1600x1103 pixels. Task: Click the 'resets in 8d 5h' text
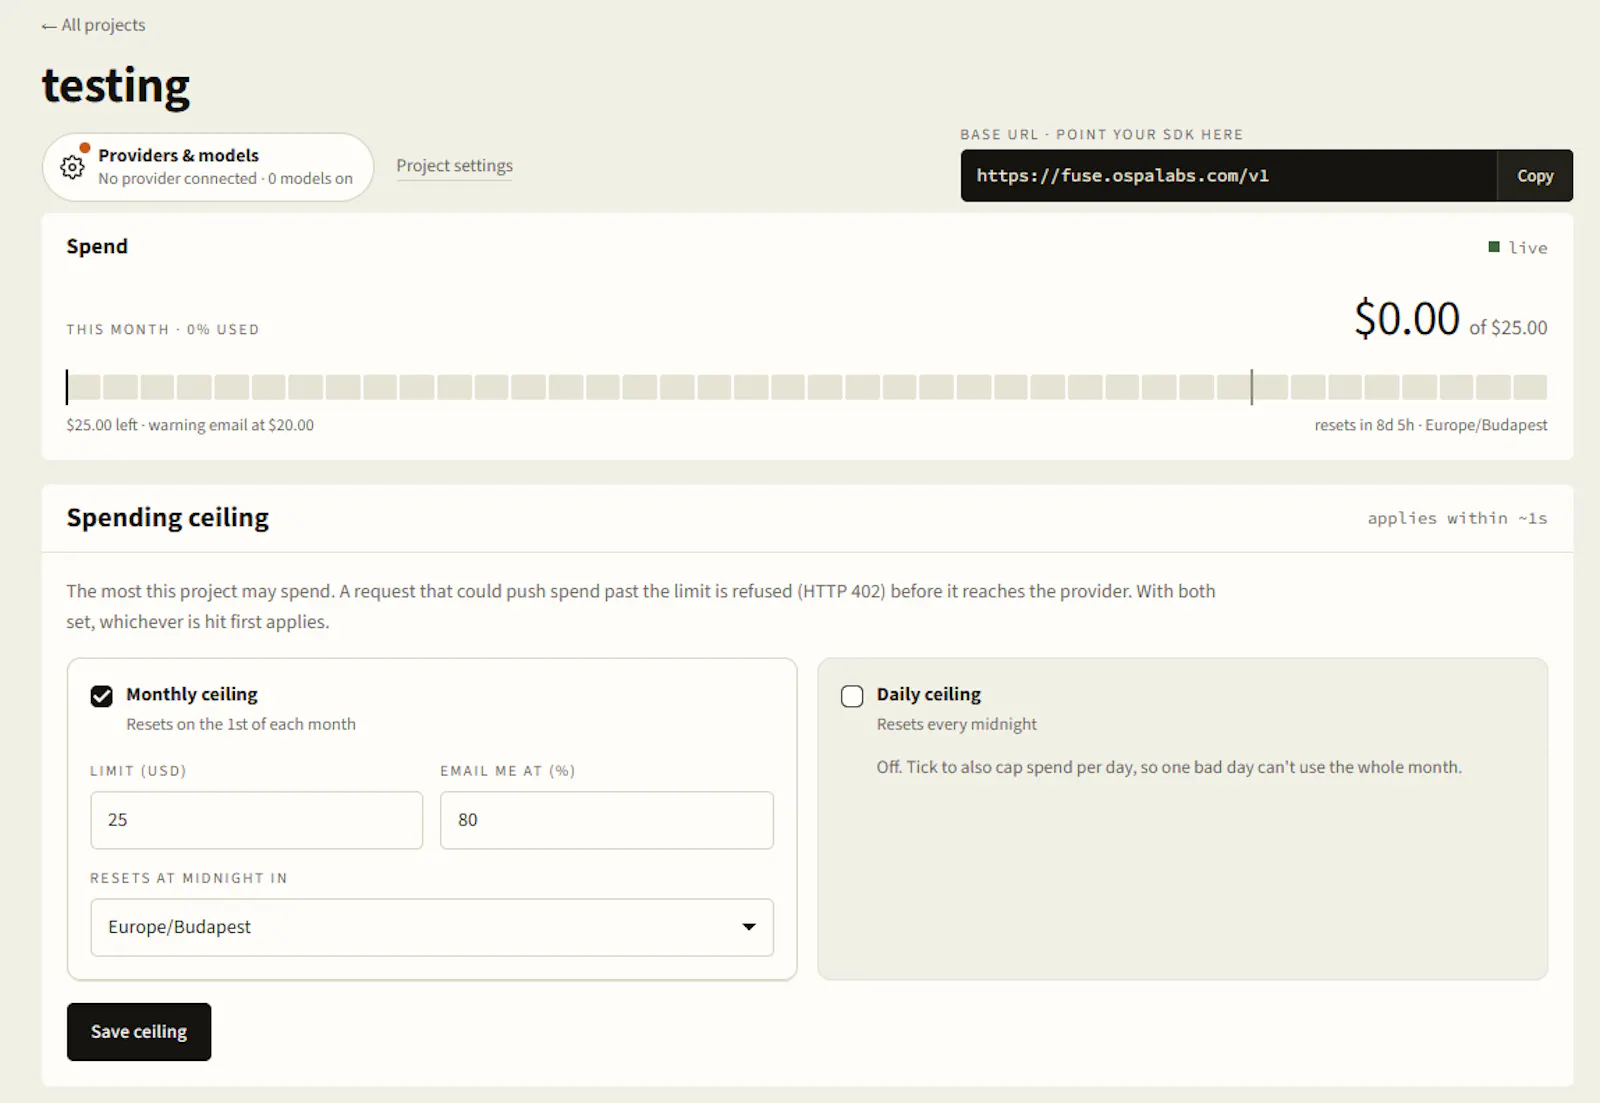click(x=1364, y=425)
